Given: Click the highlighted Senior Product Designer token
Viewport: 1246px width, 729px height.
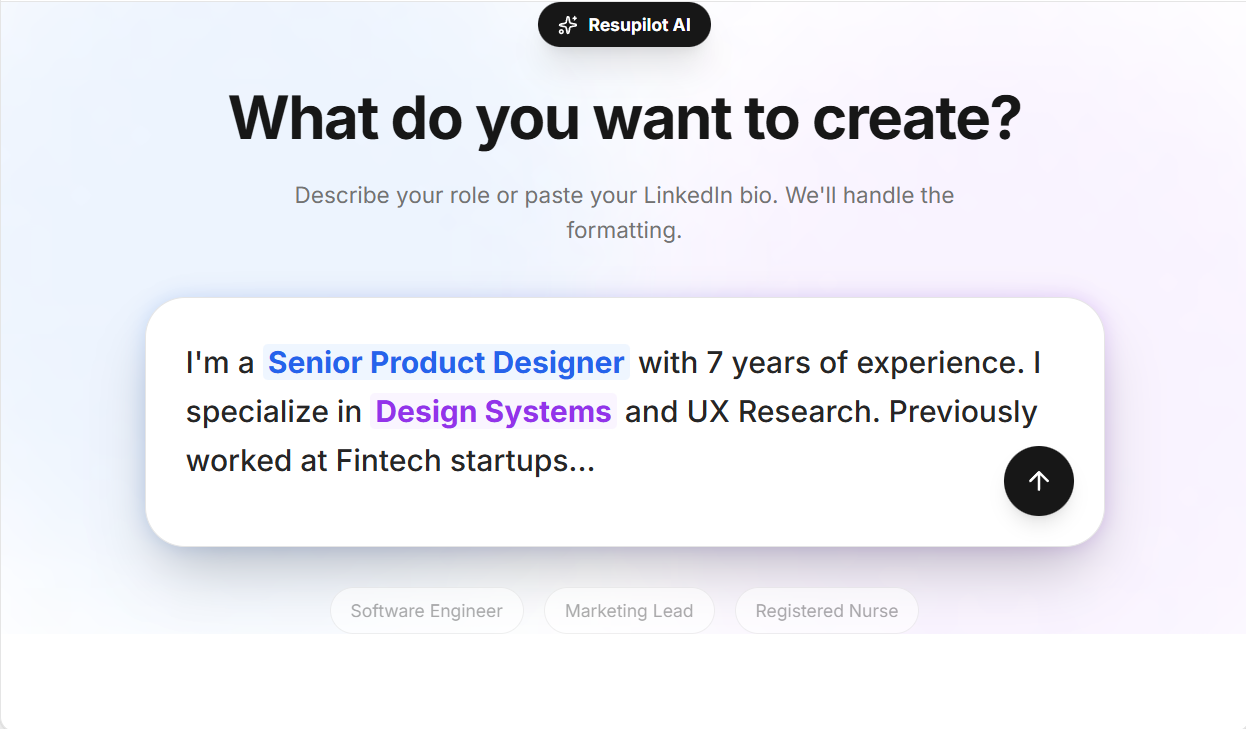Looking at the screenshot, I should [446, 362].
